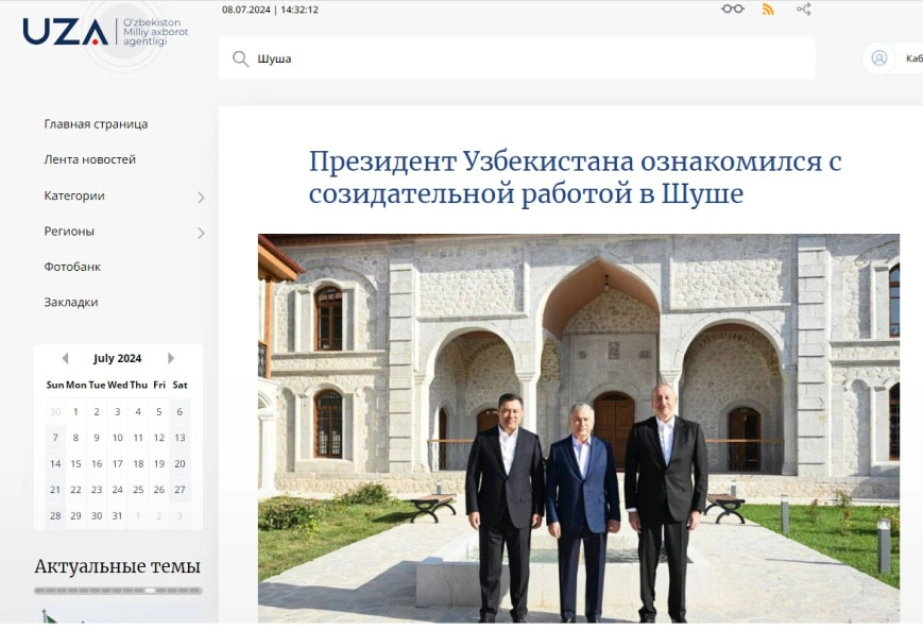The width and height of the screenshot is (923, 630).
Task: Go to previous month in calendar
Action: 65,358
